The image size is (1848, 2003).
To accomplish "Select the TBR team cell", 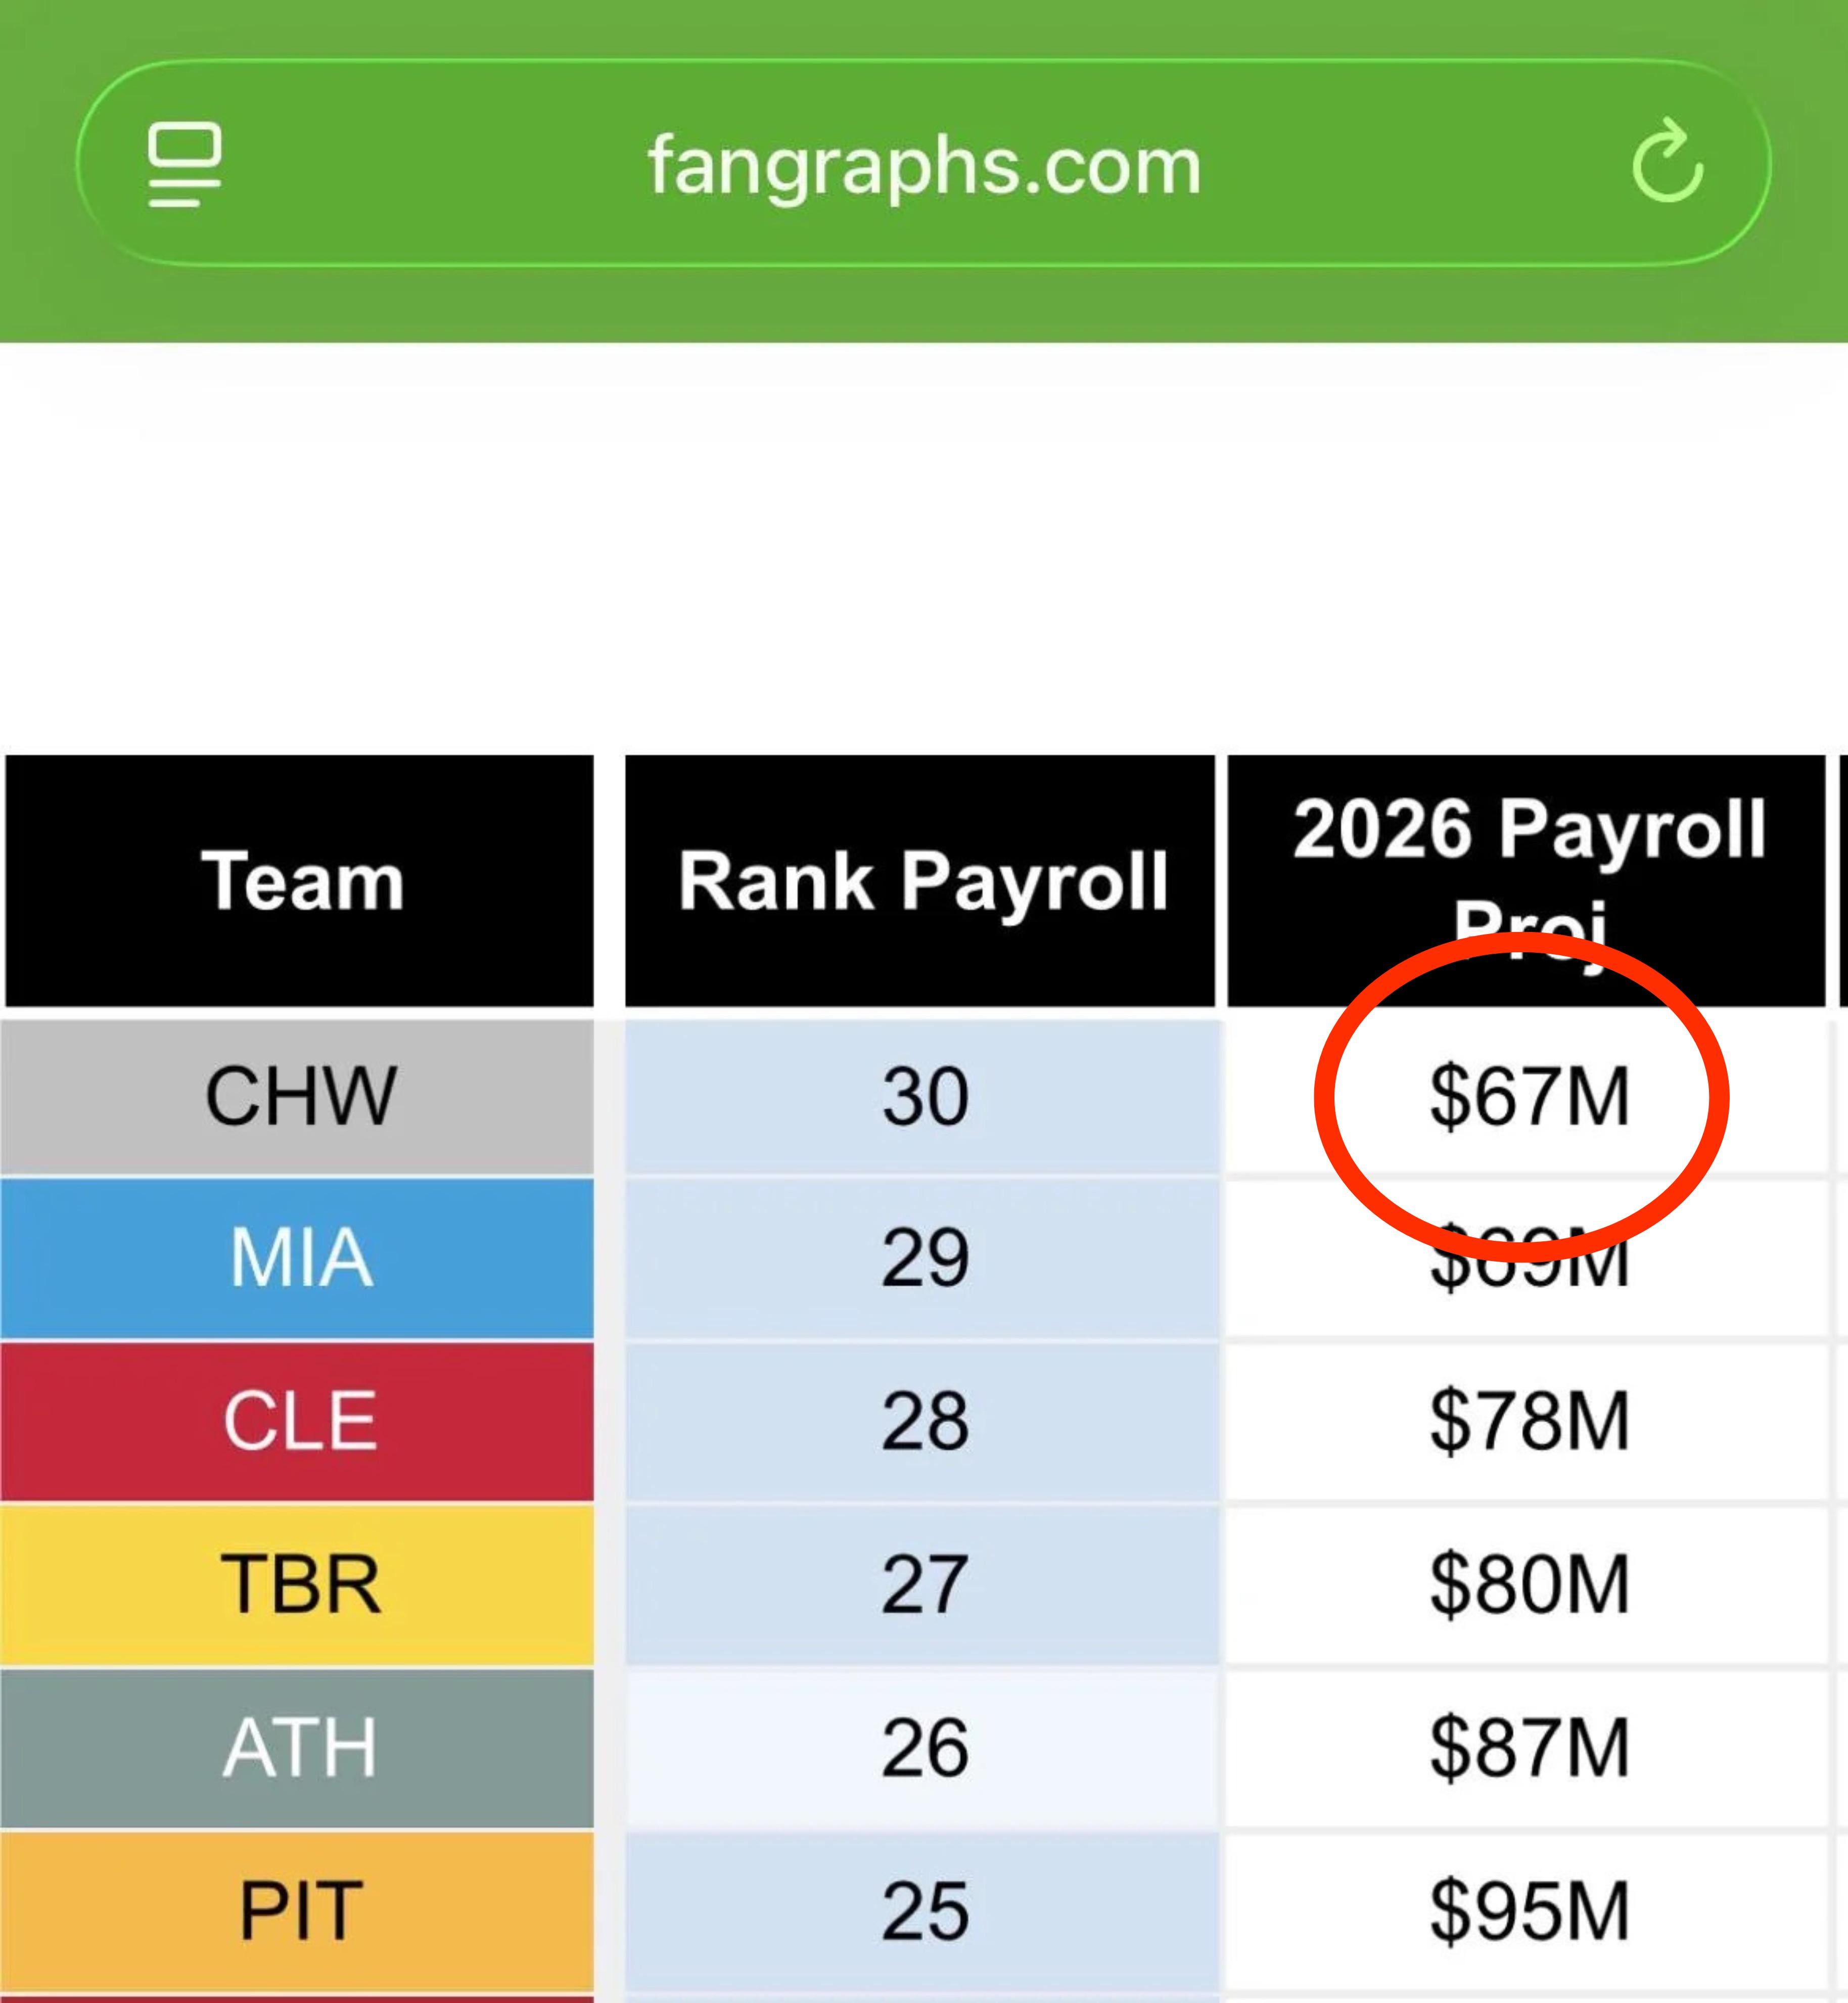I will 299,1584.
